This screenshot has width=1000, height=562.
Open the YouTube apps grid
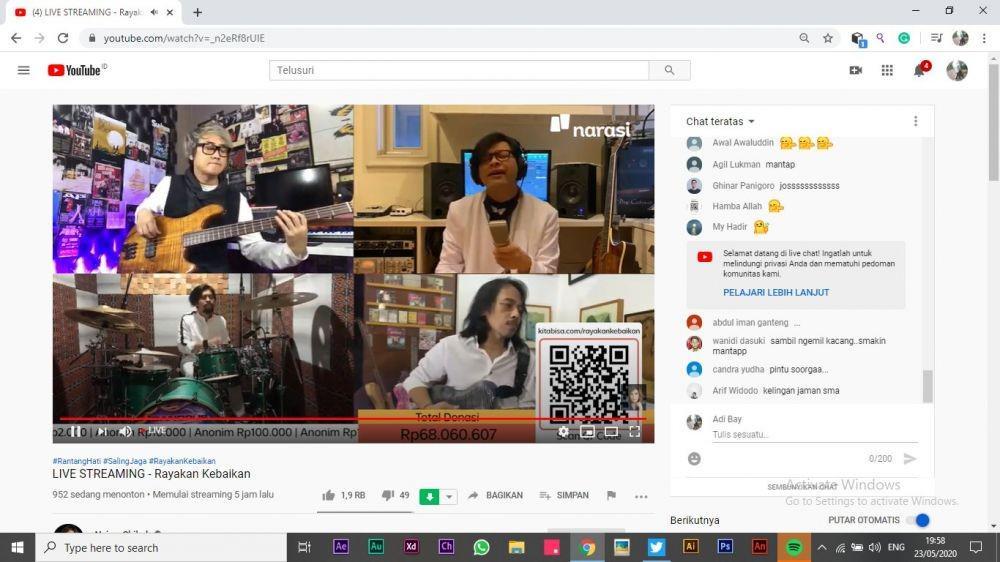click(x=887, y=70)
